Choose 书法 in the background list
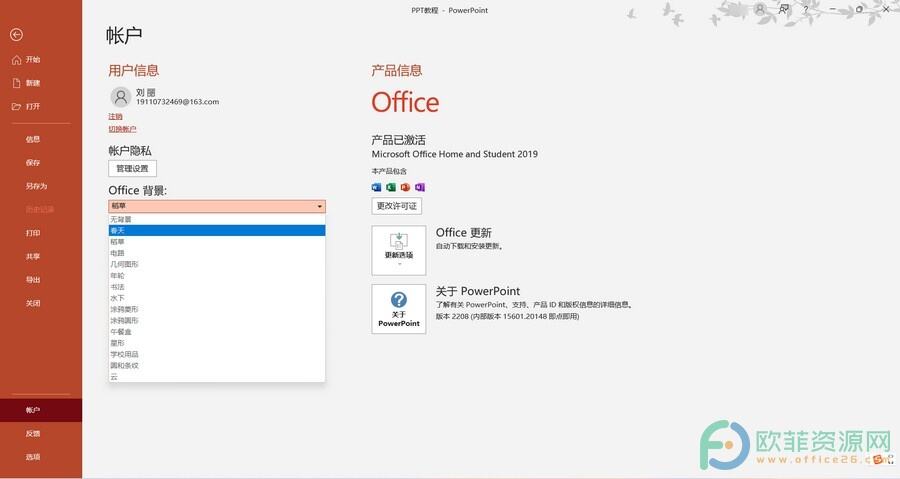This screenshot has height=479, width=900. click(217, 287)
